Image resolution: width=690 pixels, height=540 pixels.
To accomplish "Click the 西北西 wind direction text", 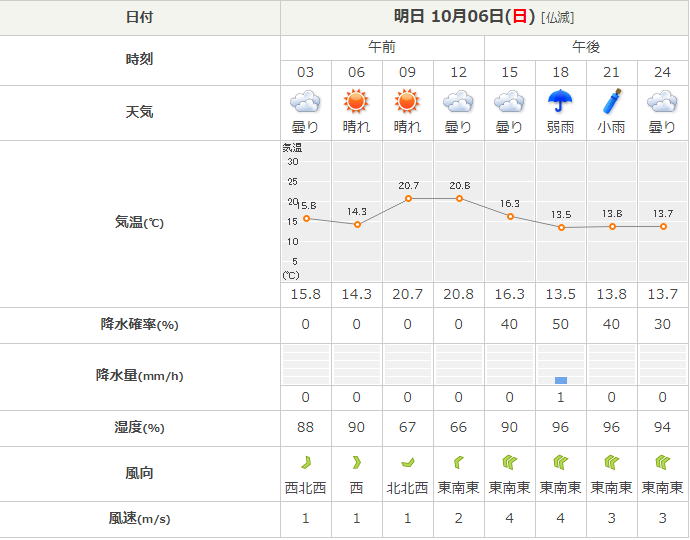I will (x=305, y=488).
